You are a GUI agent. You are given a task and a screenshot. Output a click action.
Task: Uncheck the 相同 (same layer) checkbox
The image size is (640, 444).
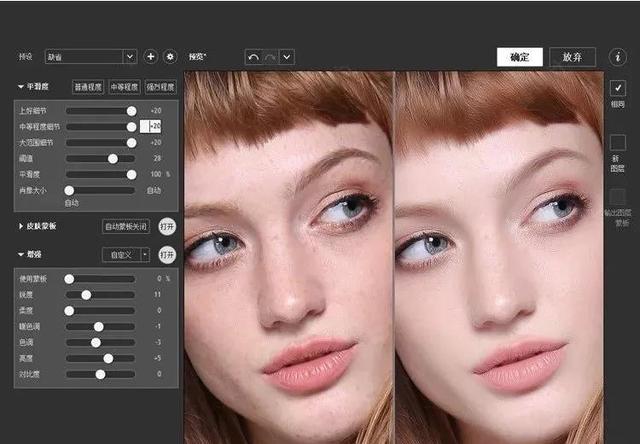[x=617, y=88]
